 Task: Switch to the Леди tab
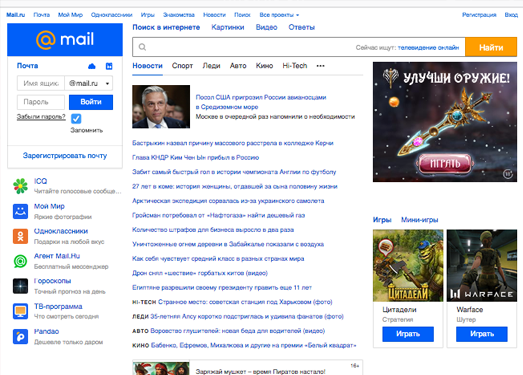[211, 66]
